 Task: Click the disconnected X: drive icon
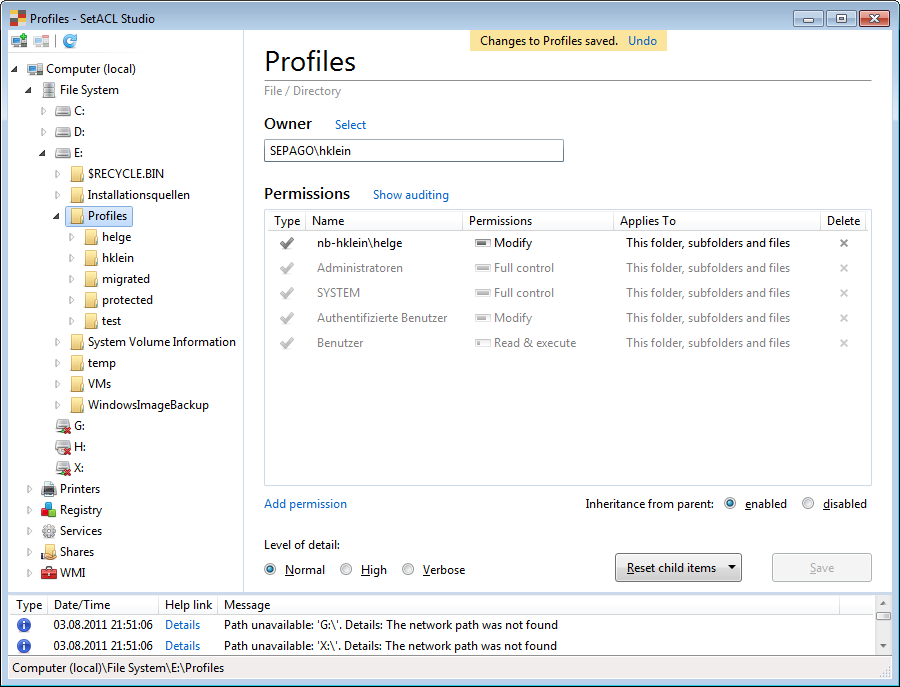tap(63, 468)
